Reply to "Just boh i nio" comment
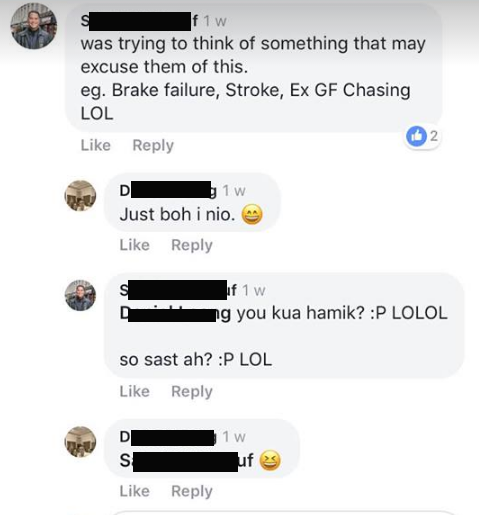 tap(192, 245)
